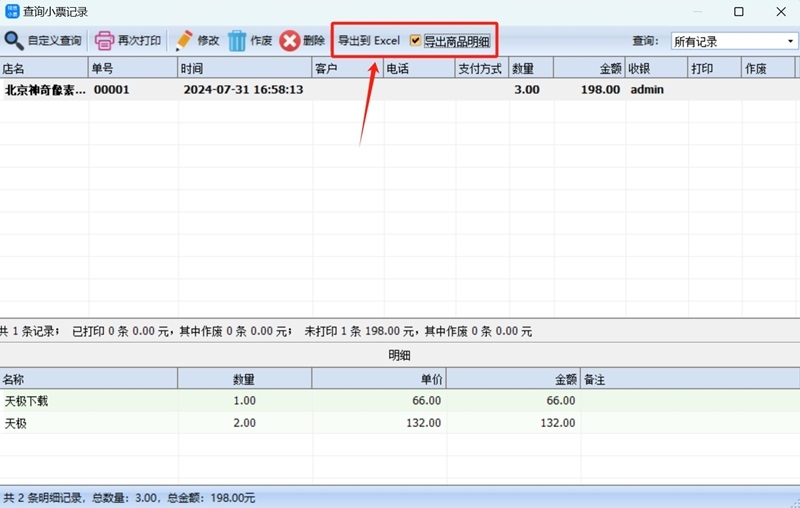Click unit price 66.00 of 天极下载
This screenshot has height=508, width=800.
tap(427, 400)
